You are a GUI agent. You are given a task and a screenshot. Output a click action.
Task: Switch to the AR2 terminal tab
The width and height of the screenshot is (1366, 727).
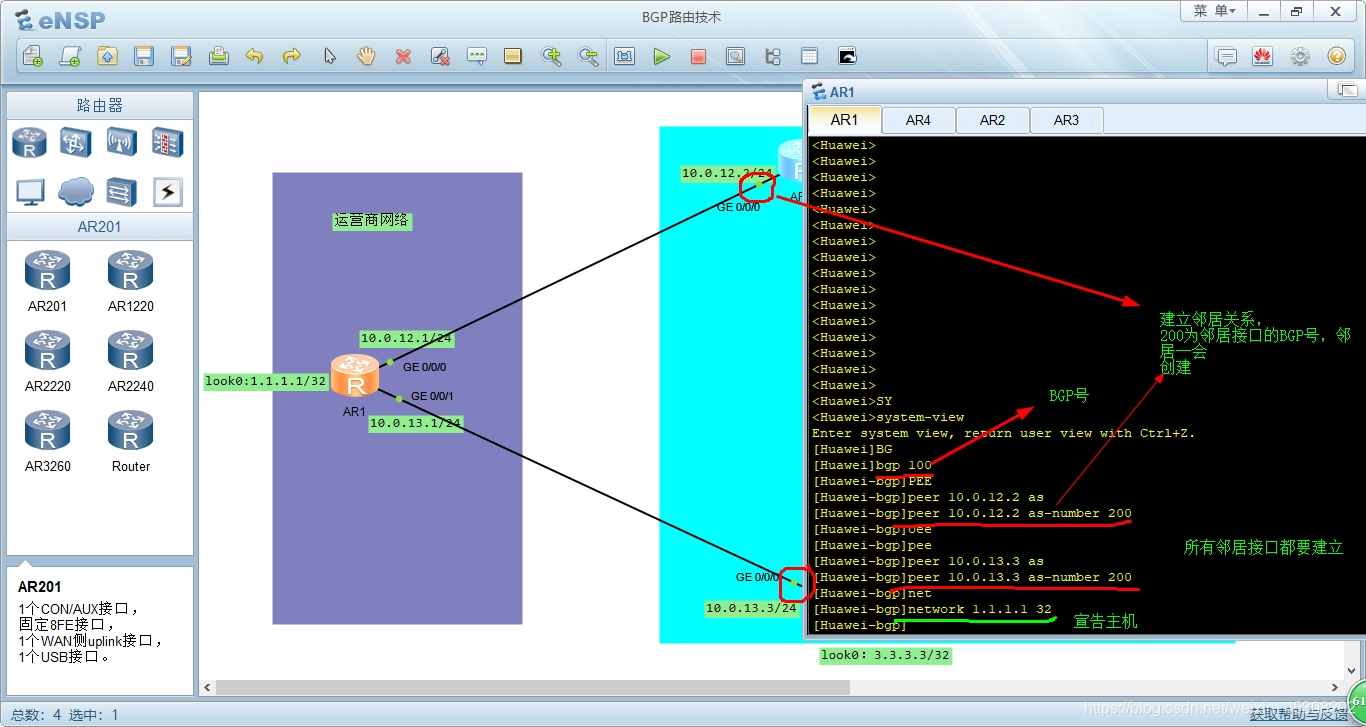(x=992, y=120)
